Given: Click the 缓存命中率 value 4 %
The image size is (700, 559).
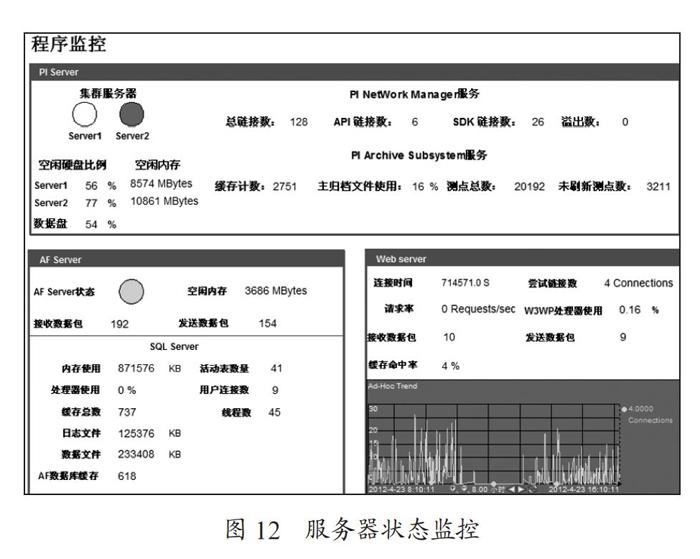Looking at the screenshot, I should tap(450, 366).
